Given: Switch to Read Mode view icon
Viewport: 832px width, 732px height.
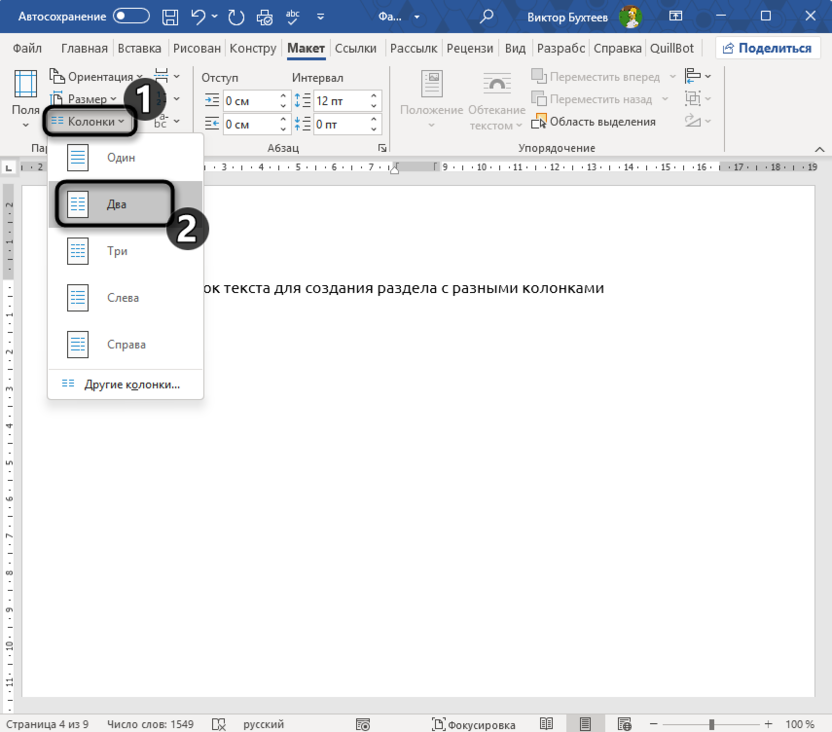Looking at the screenshot, I should (546, 724).
